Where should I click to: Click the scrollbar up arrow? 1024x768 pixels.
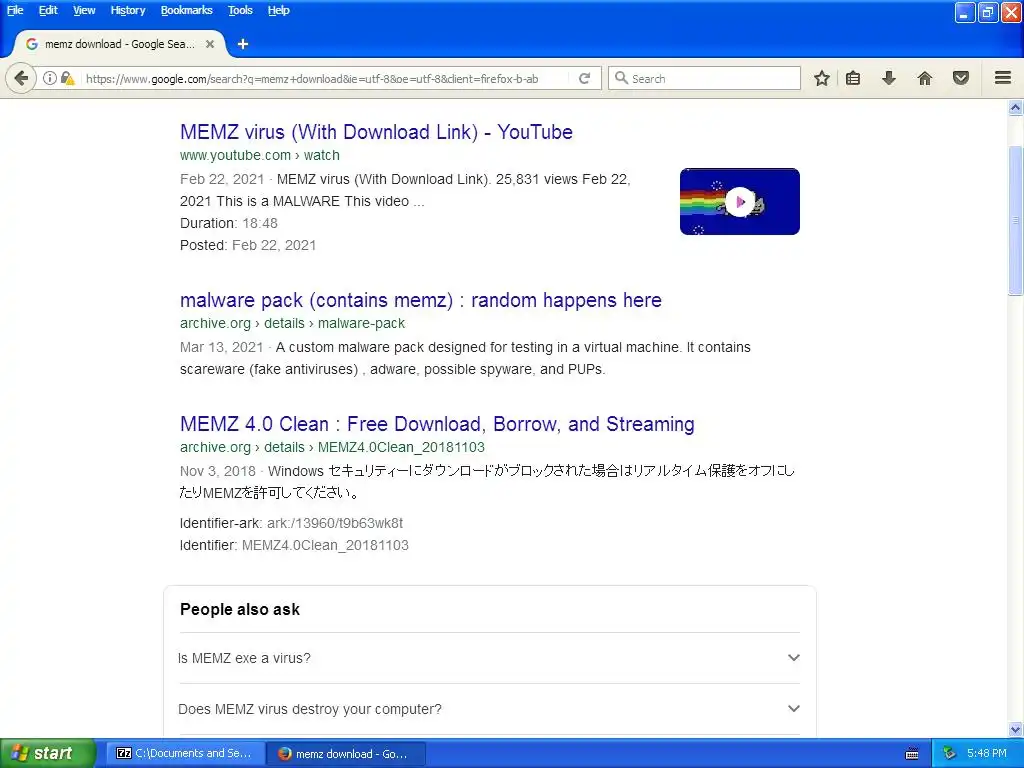[1016, 108]
